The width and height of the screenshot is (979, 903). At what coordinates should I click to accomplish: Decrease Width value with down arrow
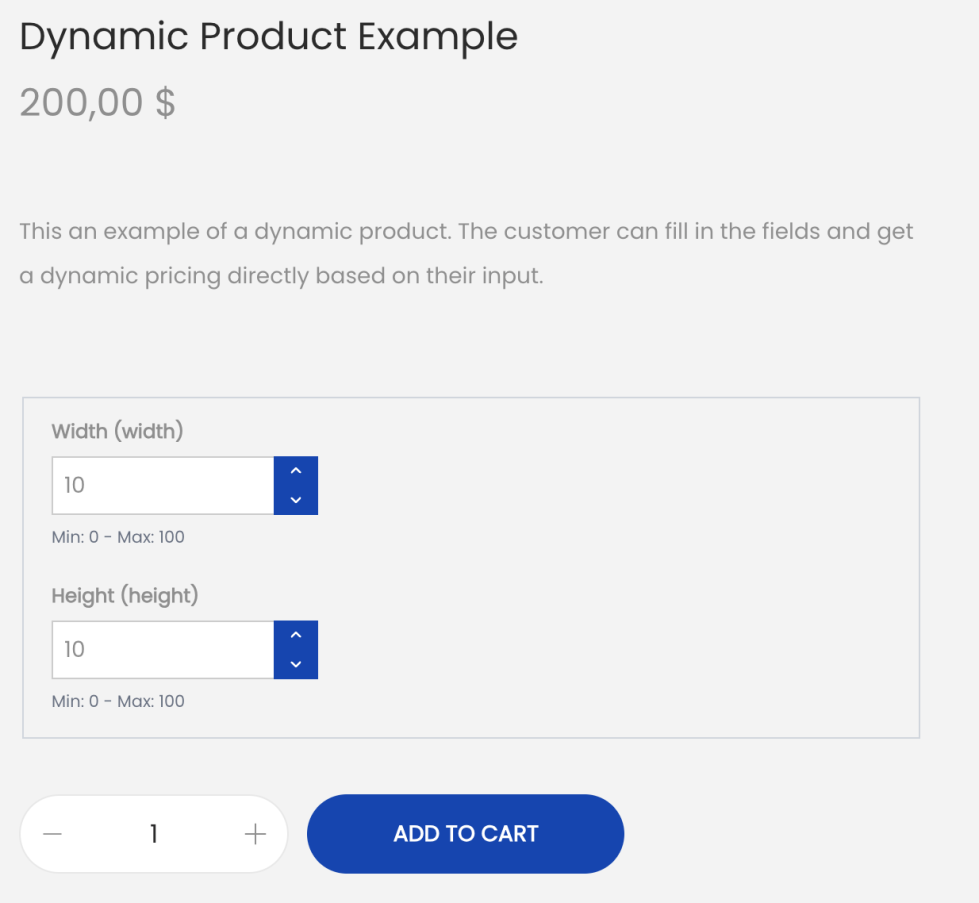pos(295,500)
